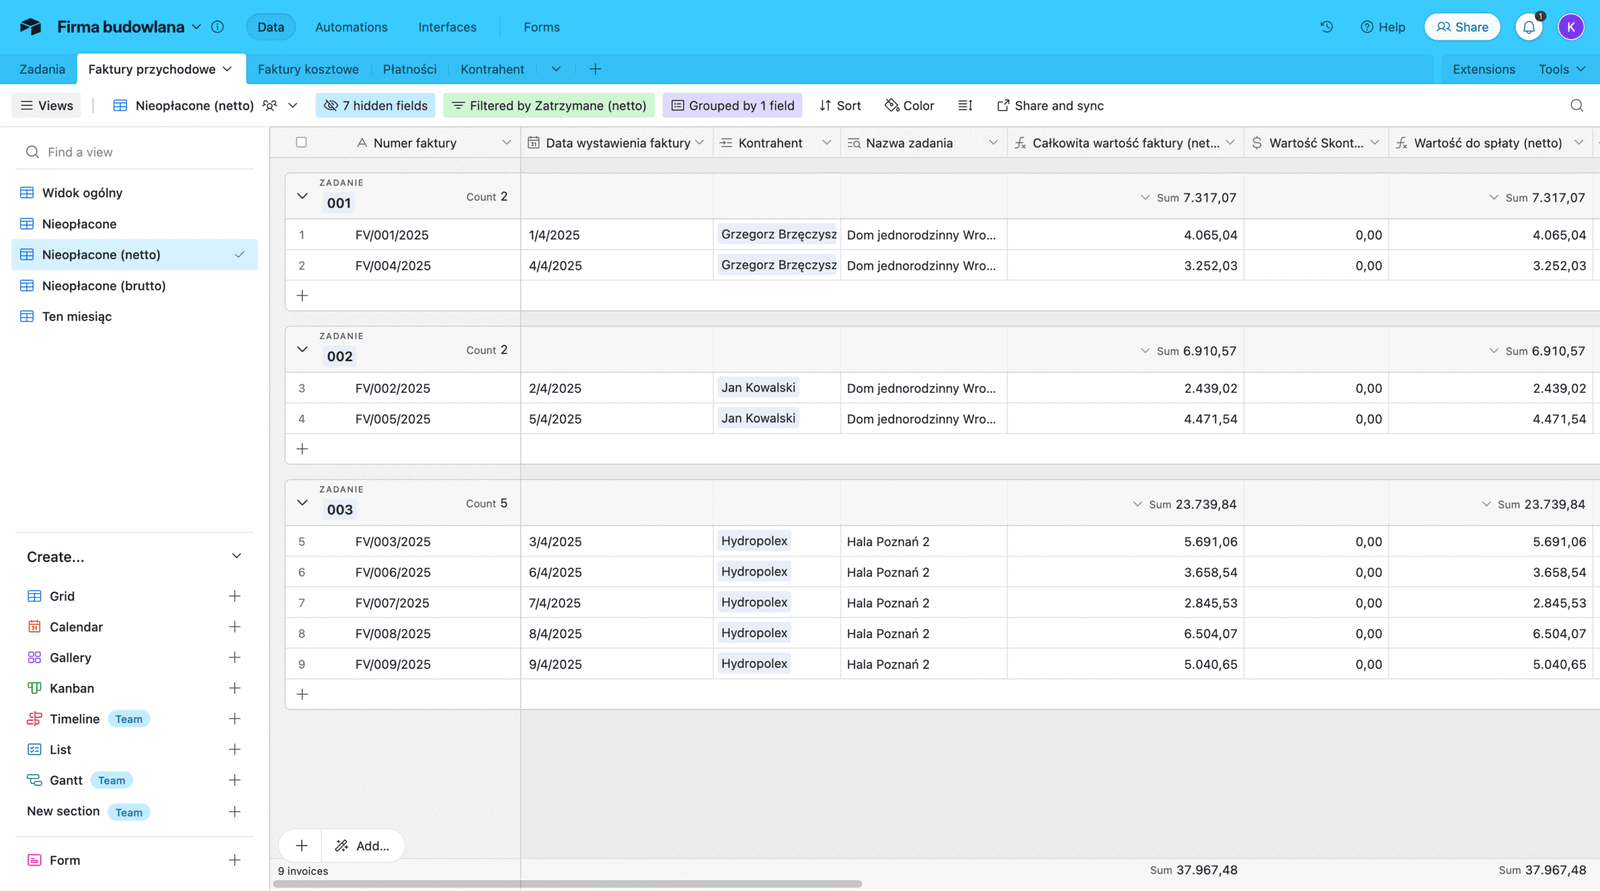Image resolution: width=1600 pixels, height=891 pixels.
Task: Open user account avatar K
Action: (1570, 27)
